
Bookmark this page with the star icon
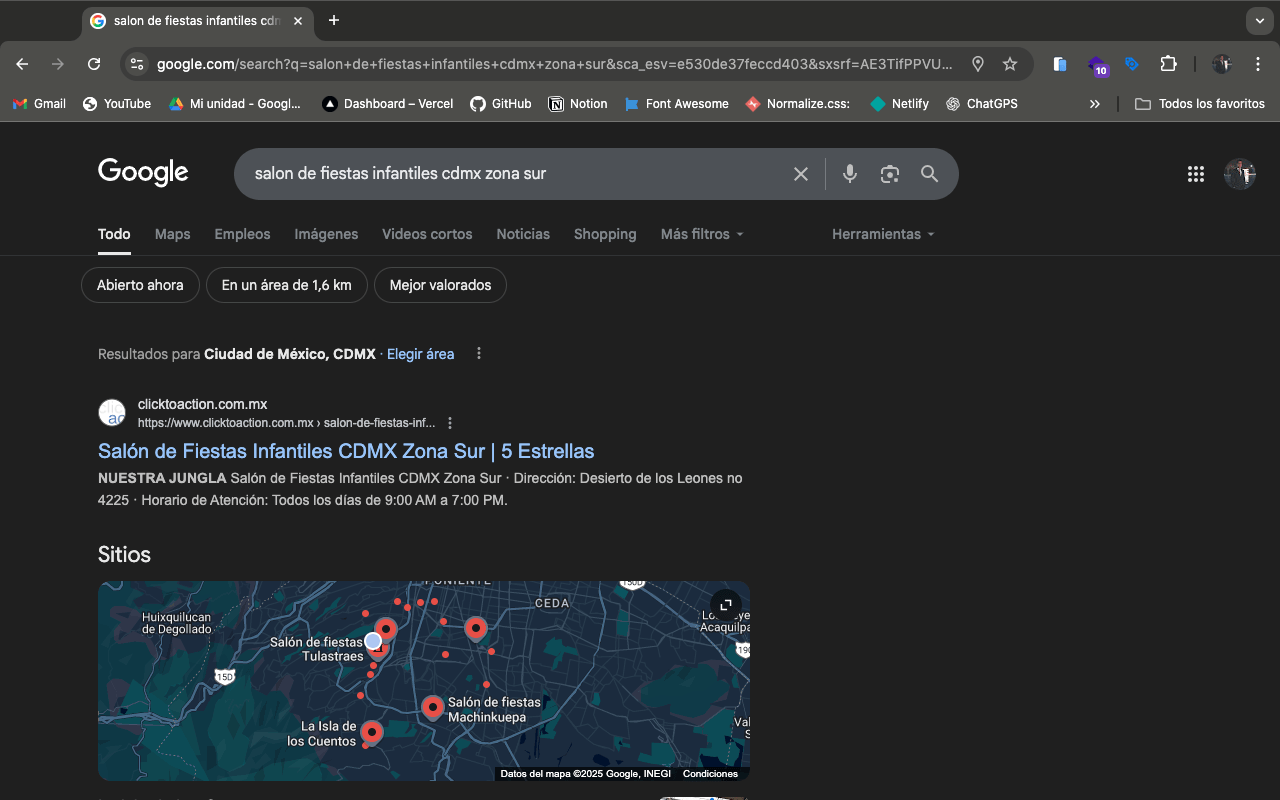(1010, 64)
